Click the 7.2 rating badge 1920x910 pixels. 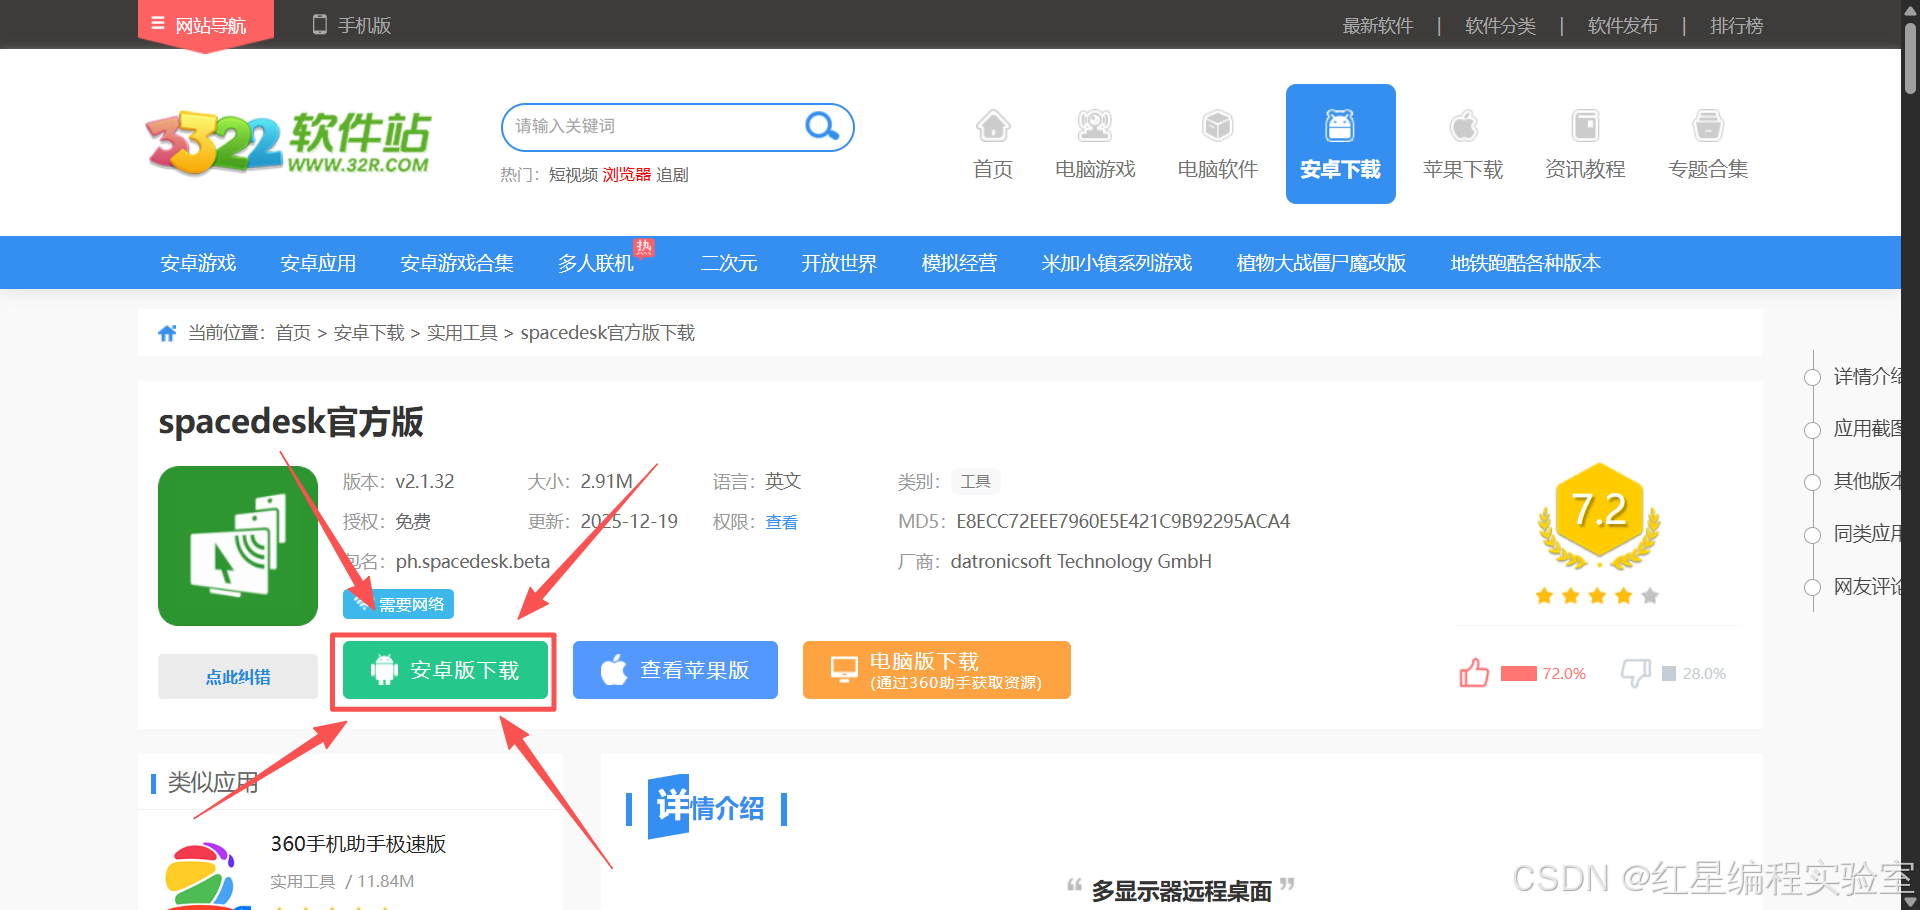(x=1599, y=514)
